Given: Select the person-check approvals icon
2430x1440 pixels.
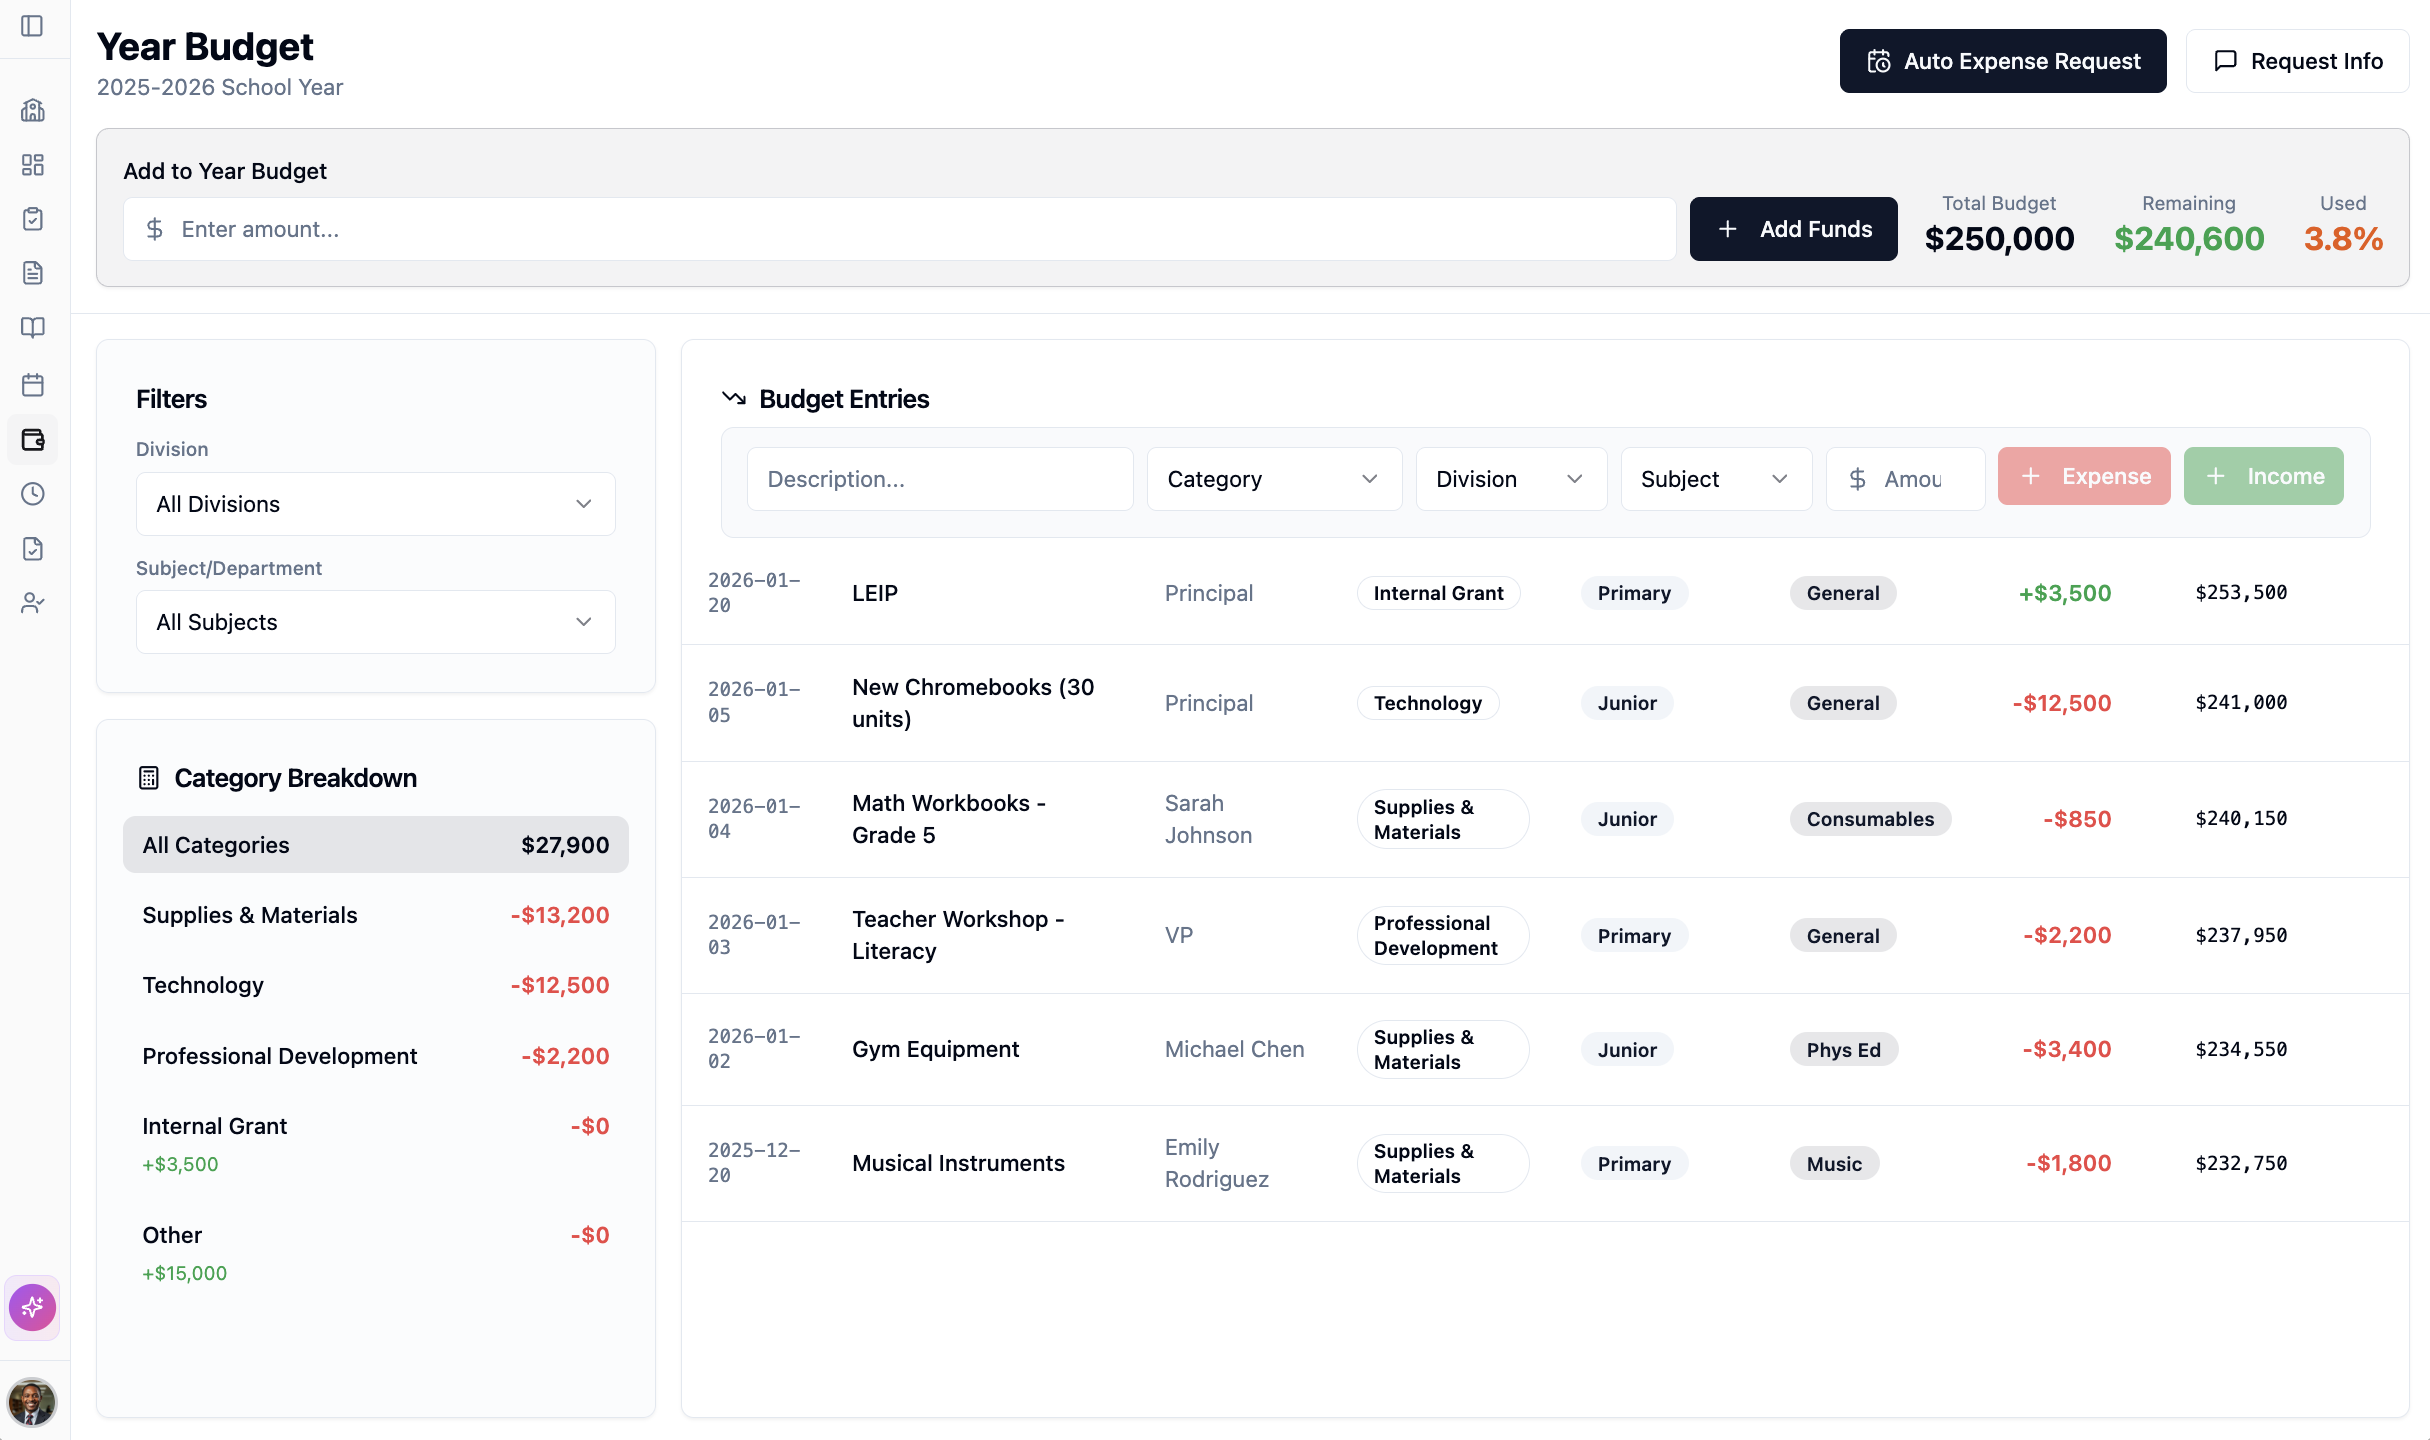Looking at the screenshot, I should 33,602.
